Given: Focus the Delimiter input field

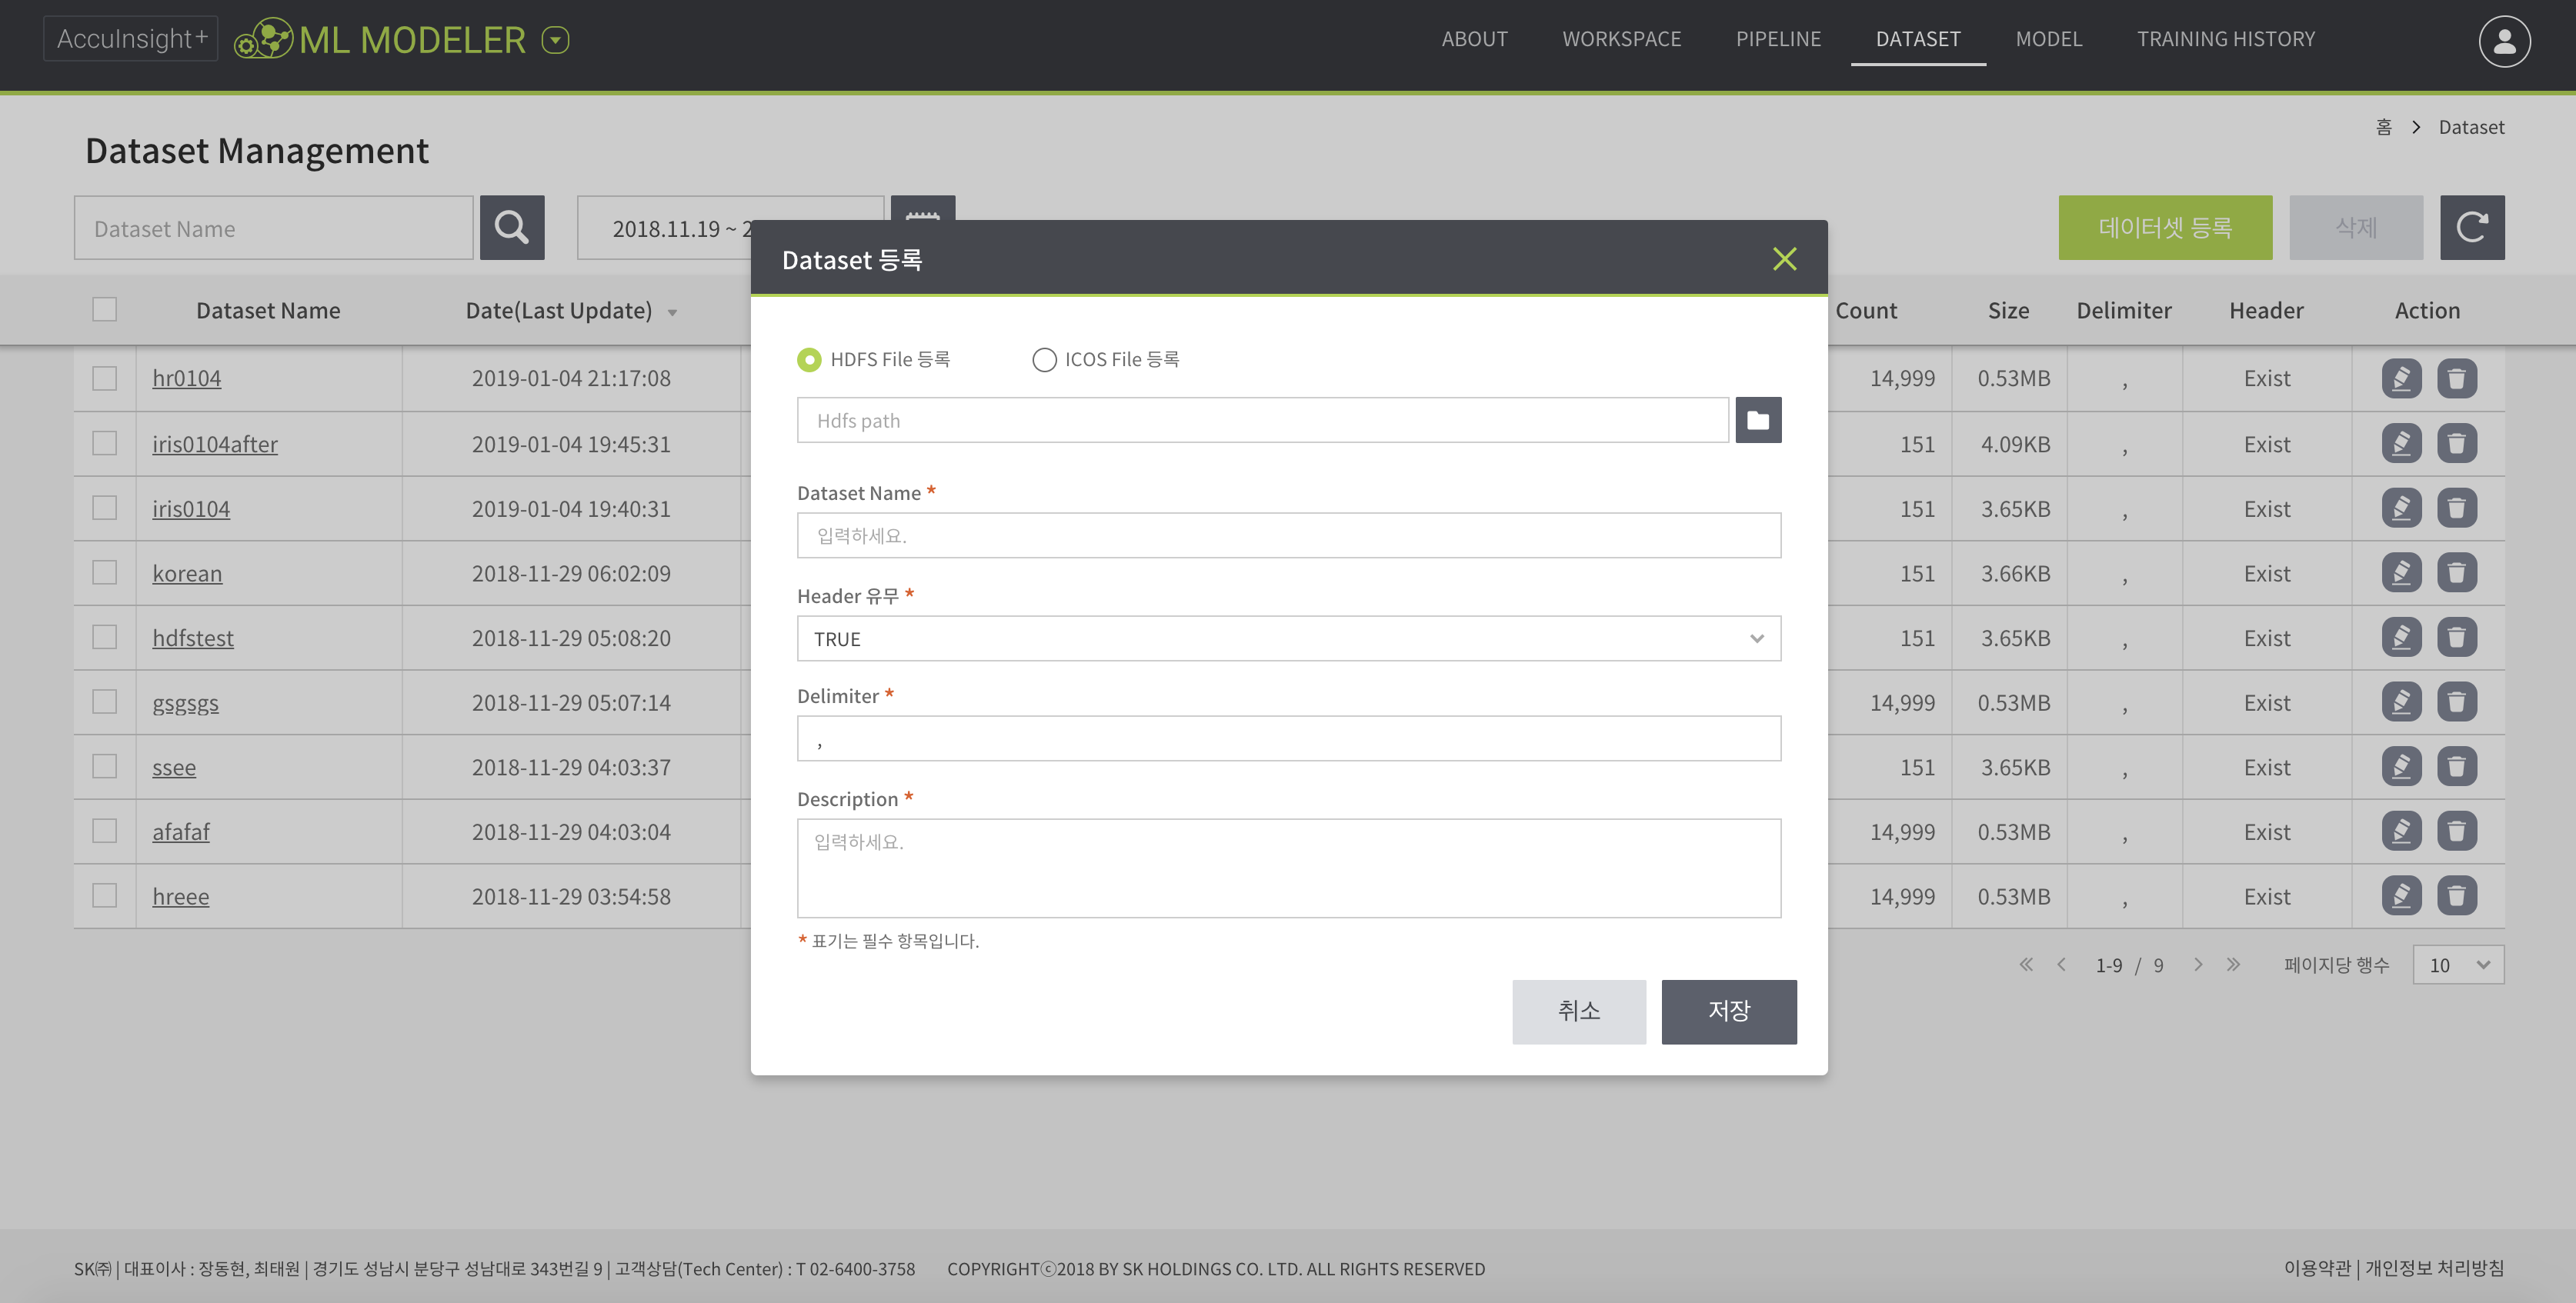Looking at the screenshot, I should (1288, 738).
